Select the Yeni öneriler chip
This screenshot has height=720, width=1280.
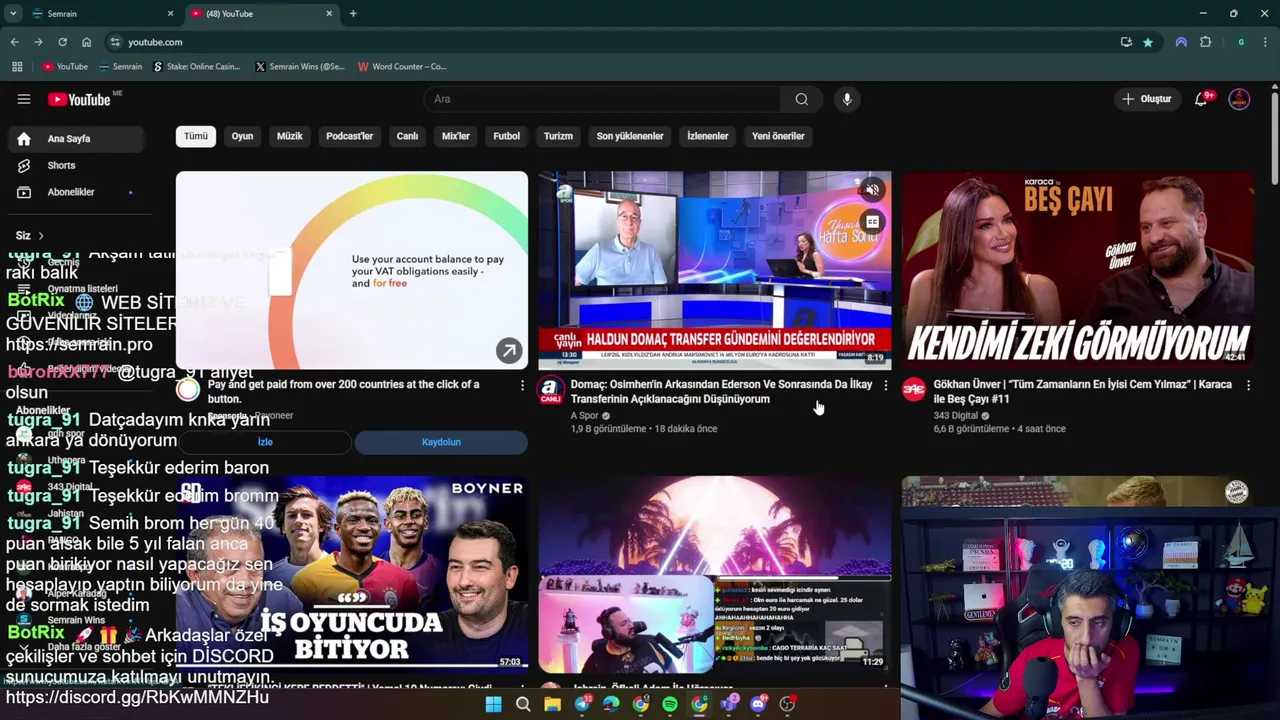point(778,136)
